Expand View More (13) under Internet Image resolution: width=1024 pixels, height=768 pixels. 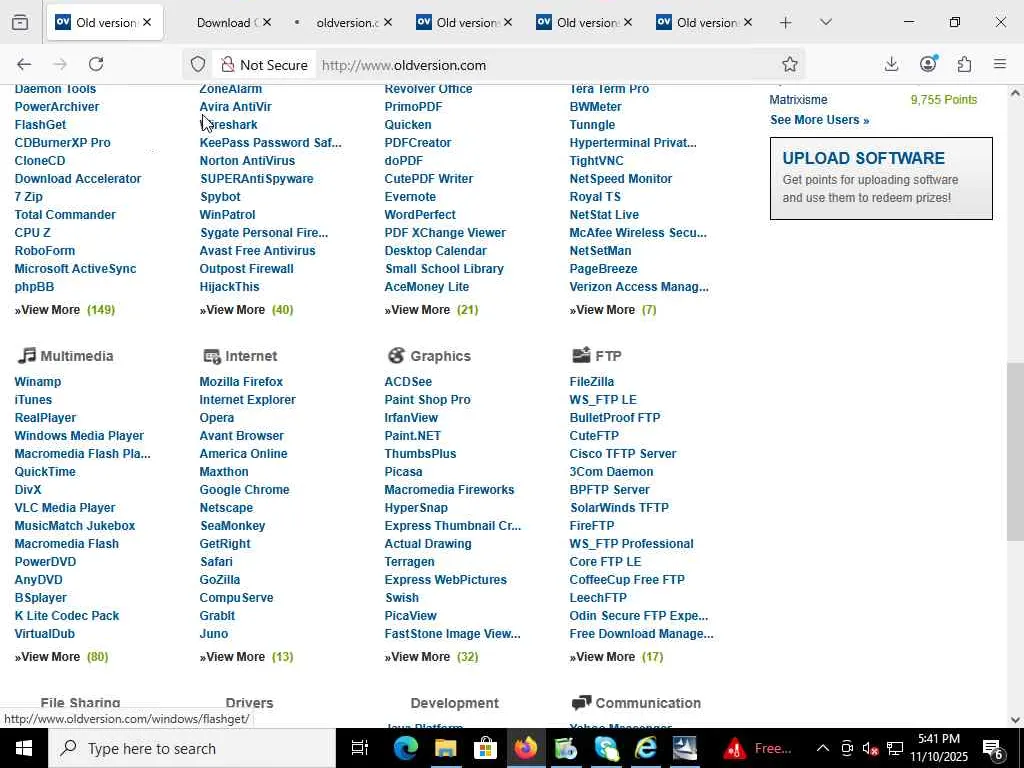pyautogui.click(x=246, y=656)
